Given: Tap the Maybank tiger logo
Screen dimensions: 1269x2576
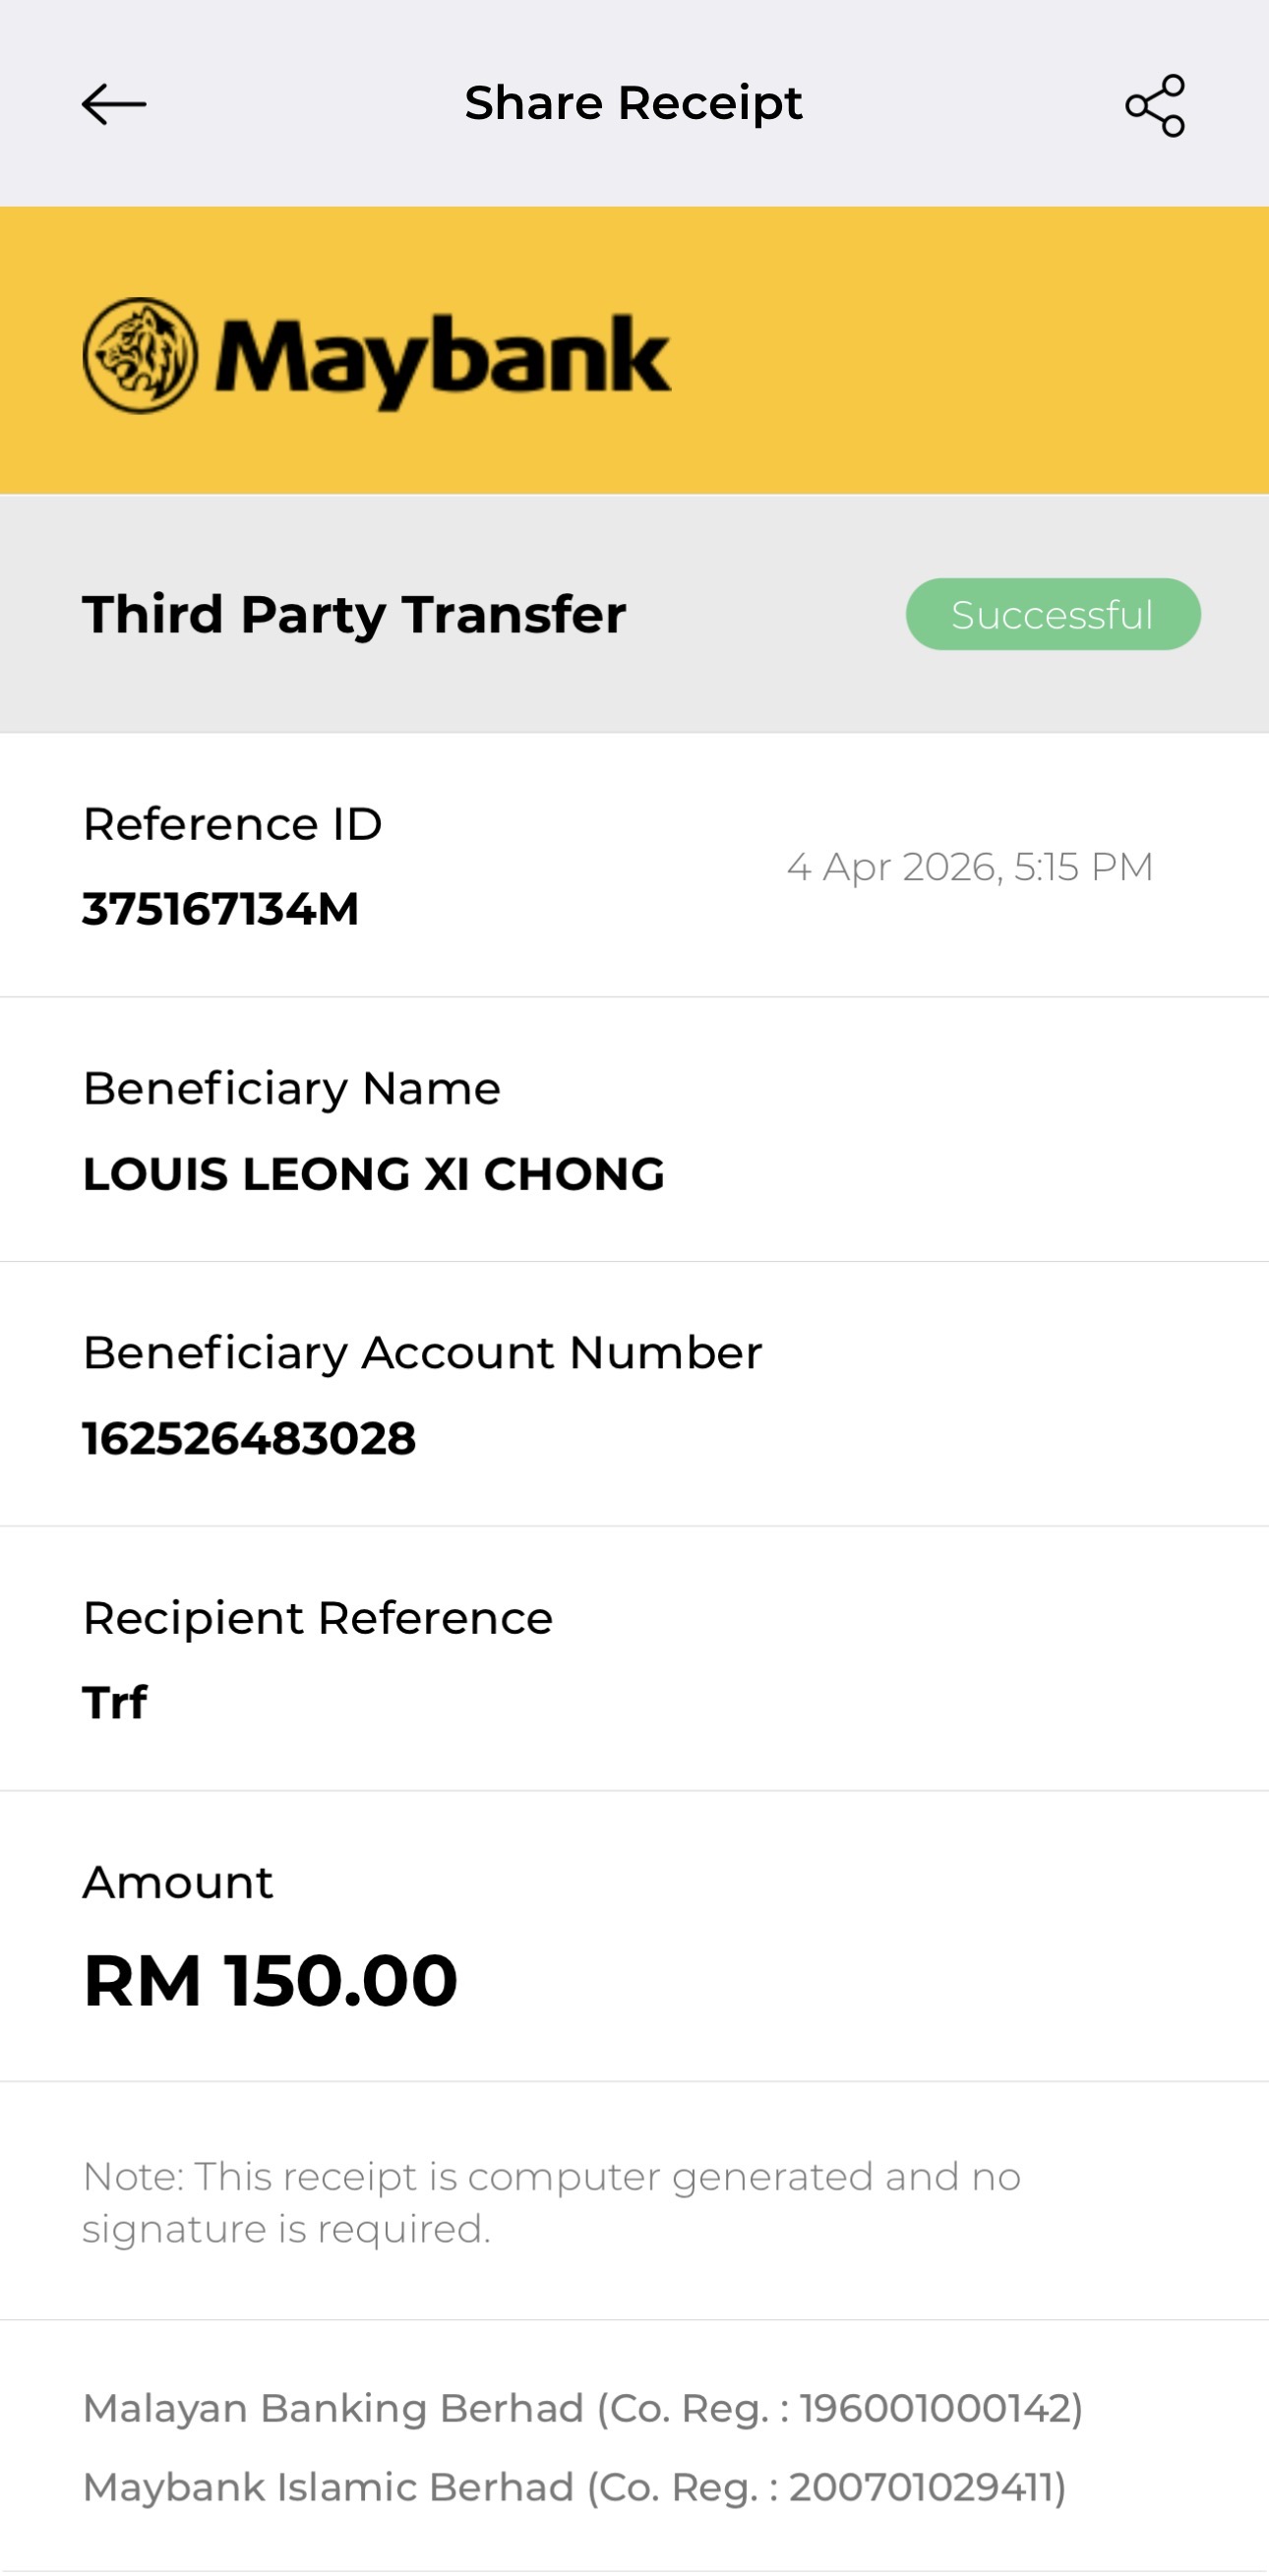Looking at the screenshot, I should (140, 355).
